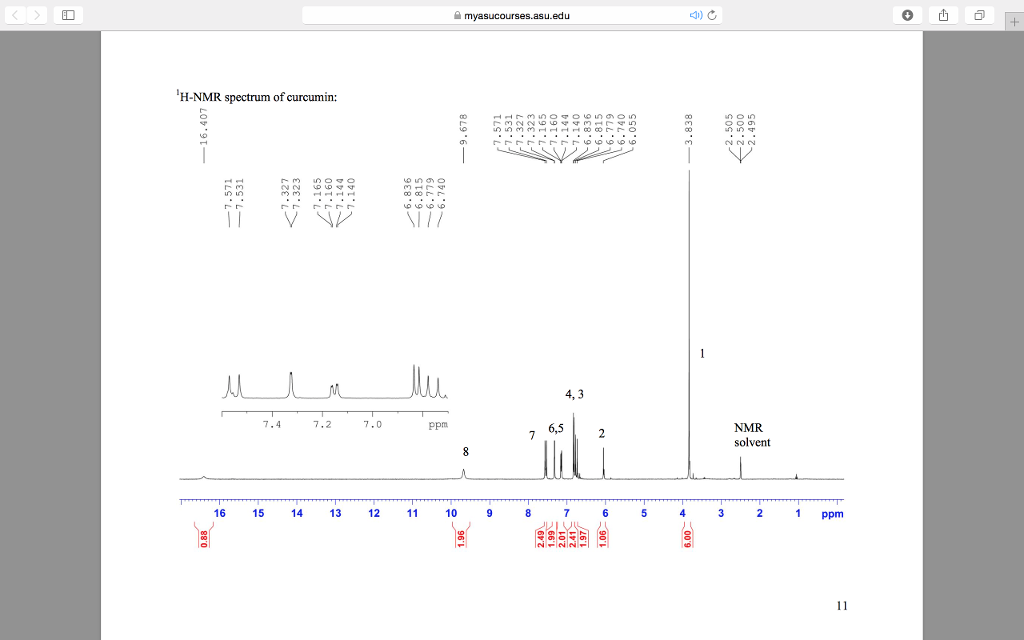Mute page audio with the speaker icon
Image resolution: width=1024 pixels, height=640 pixels.
(x=695, y=14)
